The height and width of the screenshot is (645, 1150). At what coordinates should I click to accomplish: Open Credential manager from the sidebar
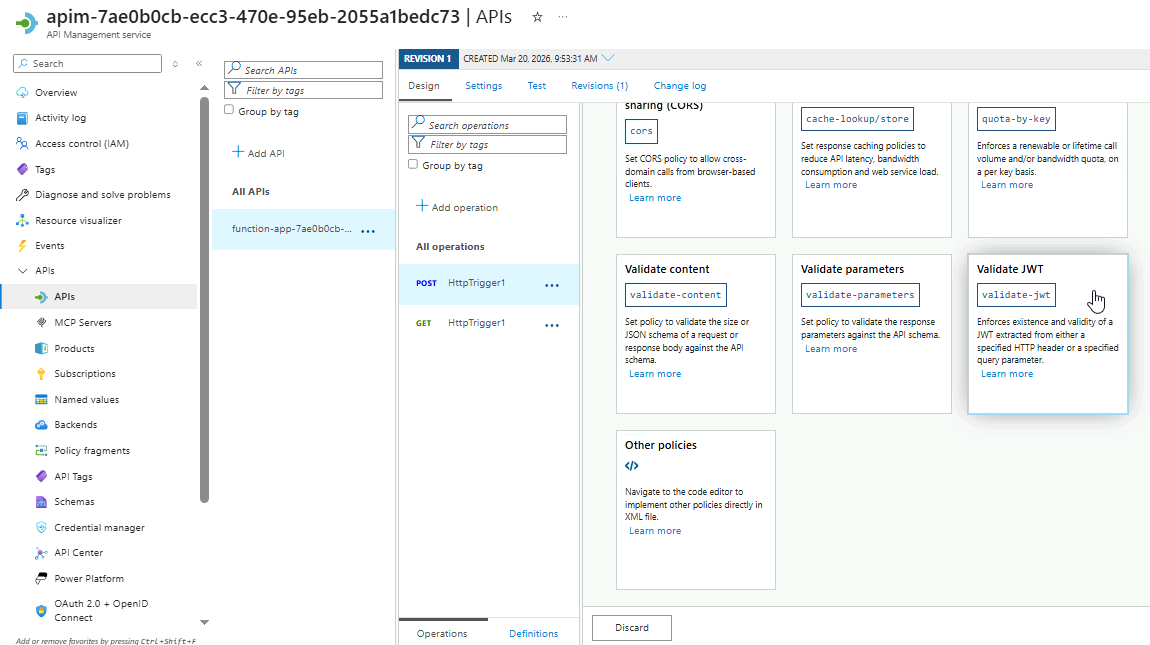pyautogui.click(x=99, y=527)
